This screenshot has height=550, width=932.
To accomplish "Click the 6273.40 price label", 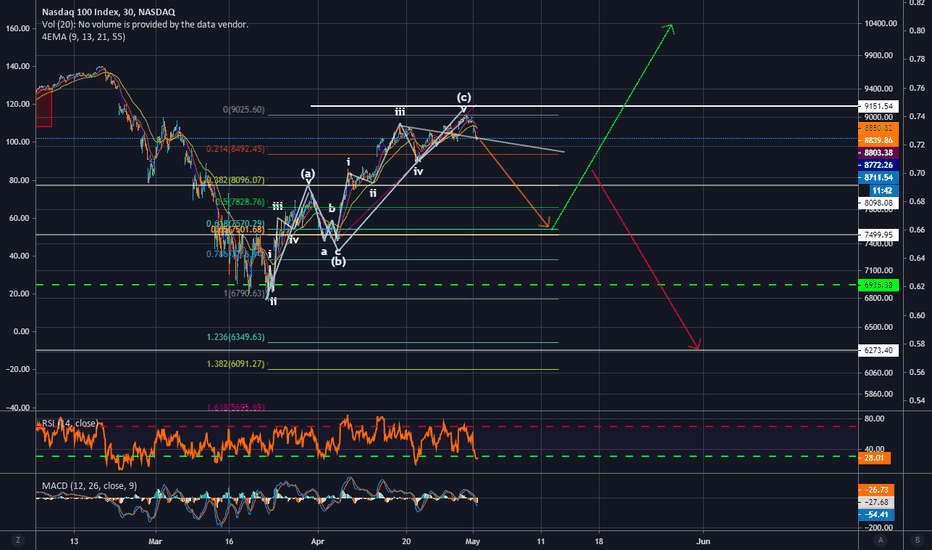I will click(x=878, y=351).
